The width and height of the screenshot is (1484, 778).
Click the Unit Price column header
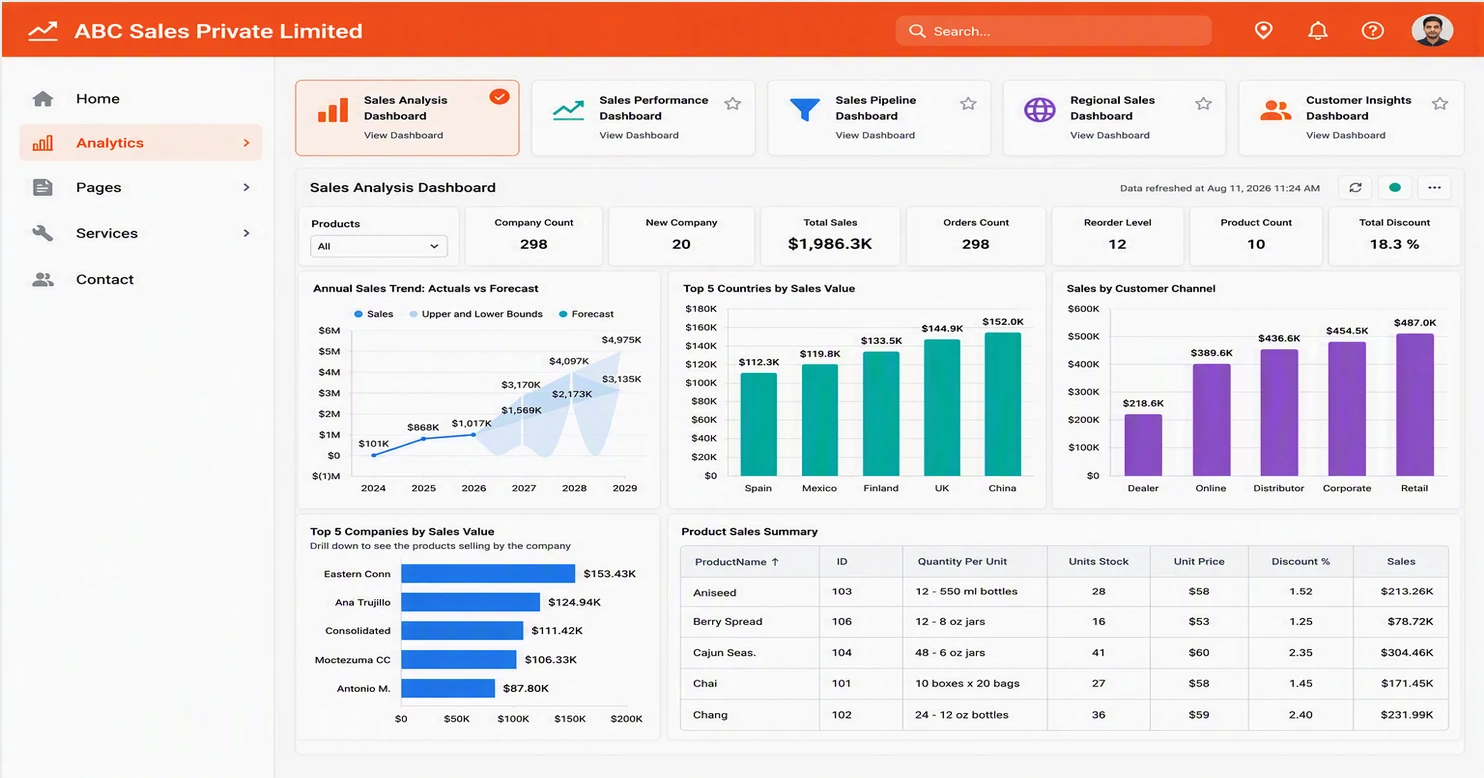point(1199,562)
